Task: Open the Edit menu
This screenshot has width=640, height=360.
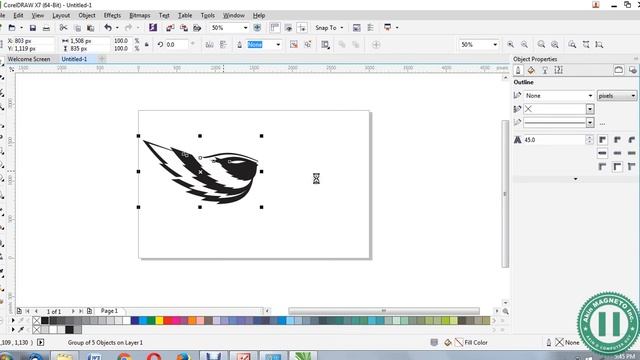Action: (x=18, y=15)
